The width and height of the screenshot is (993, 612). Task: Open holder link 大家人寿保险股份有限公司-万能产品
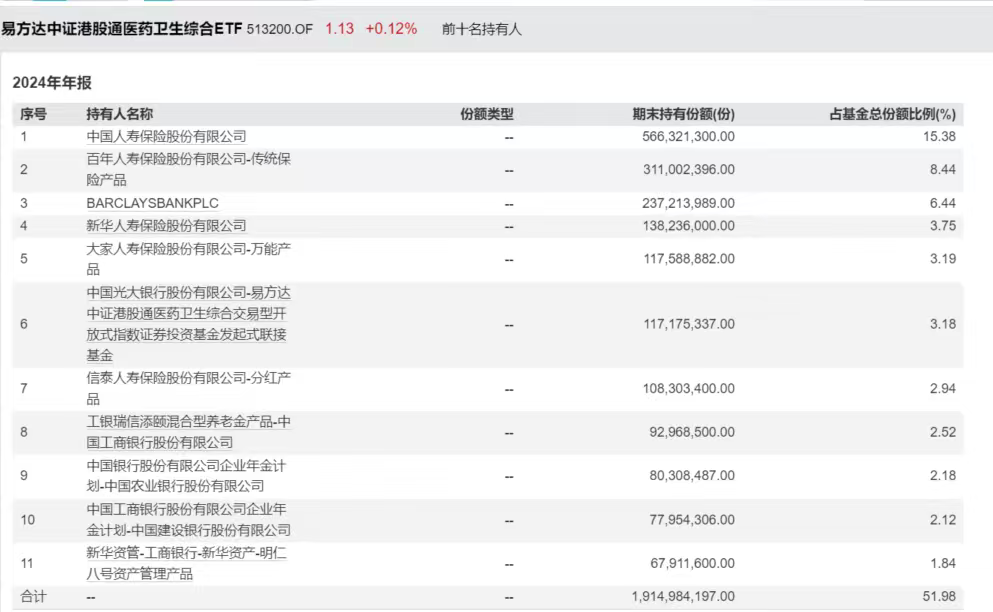[189, 258]
